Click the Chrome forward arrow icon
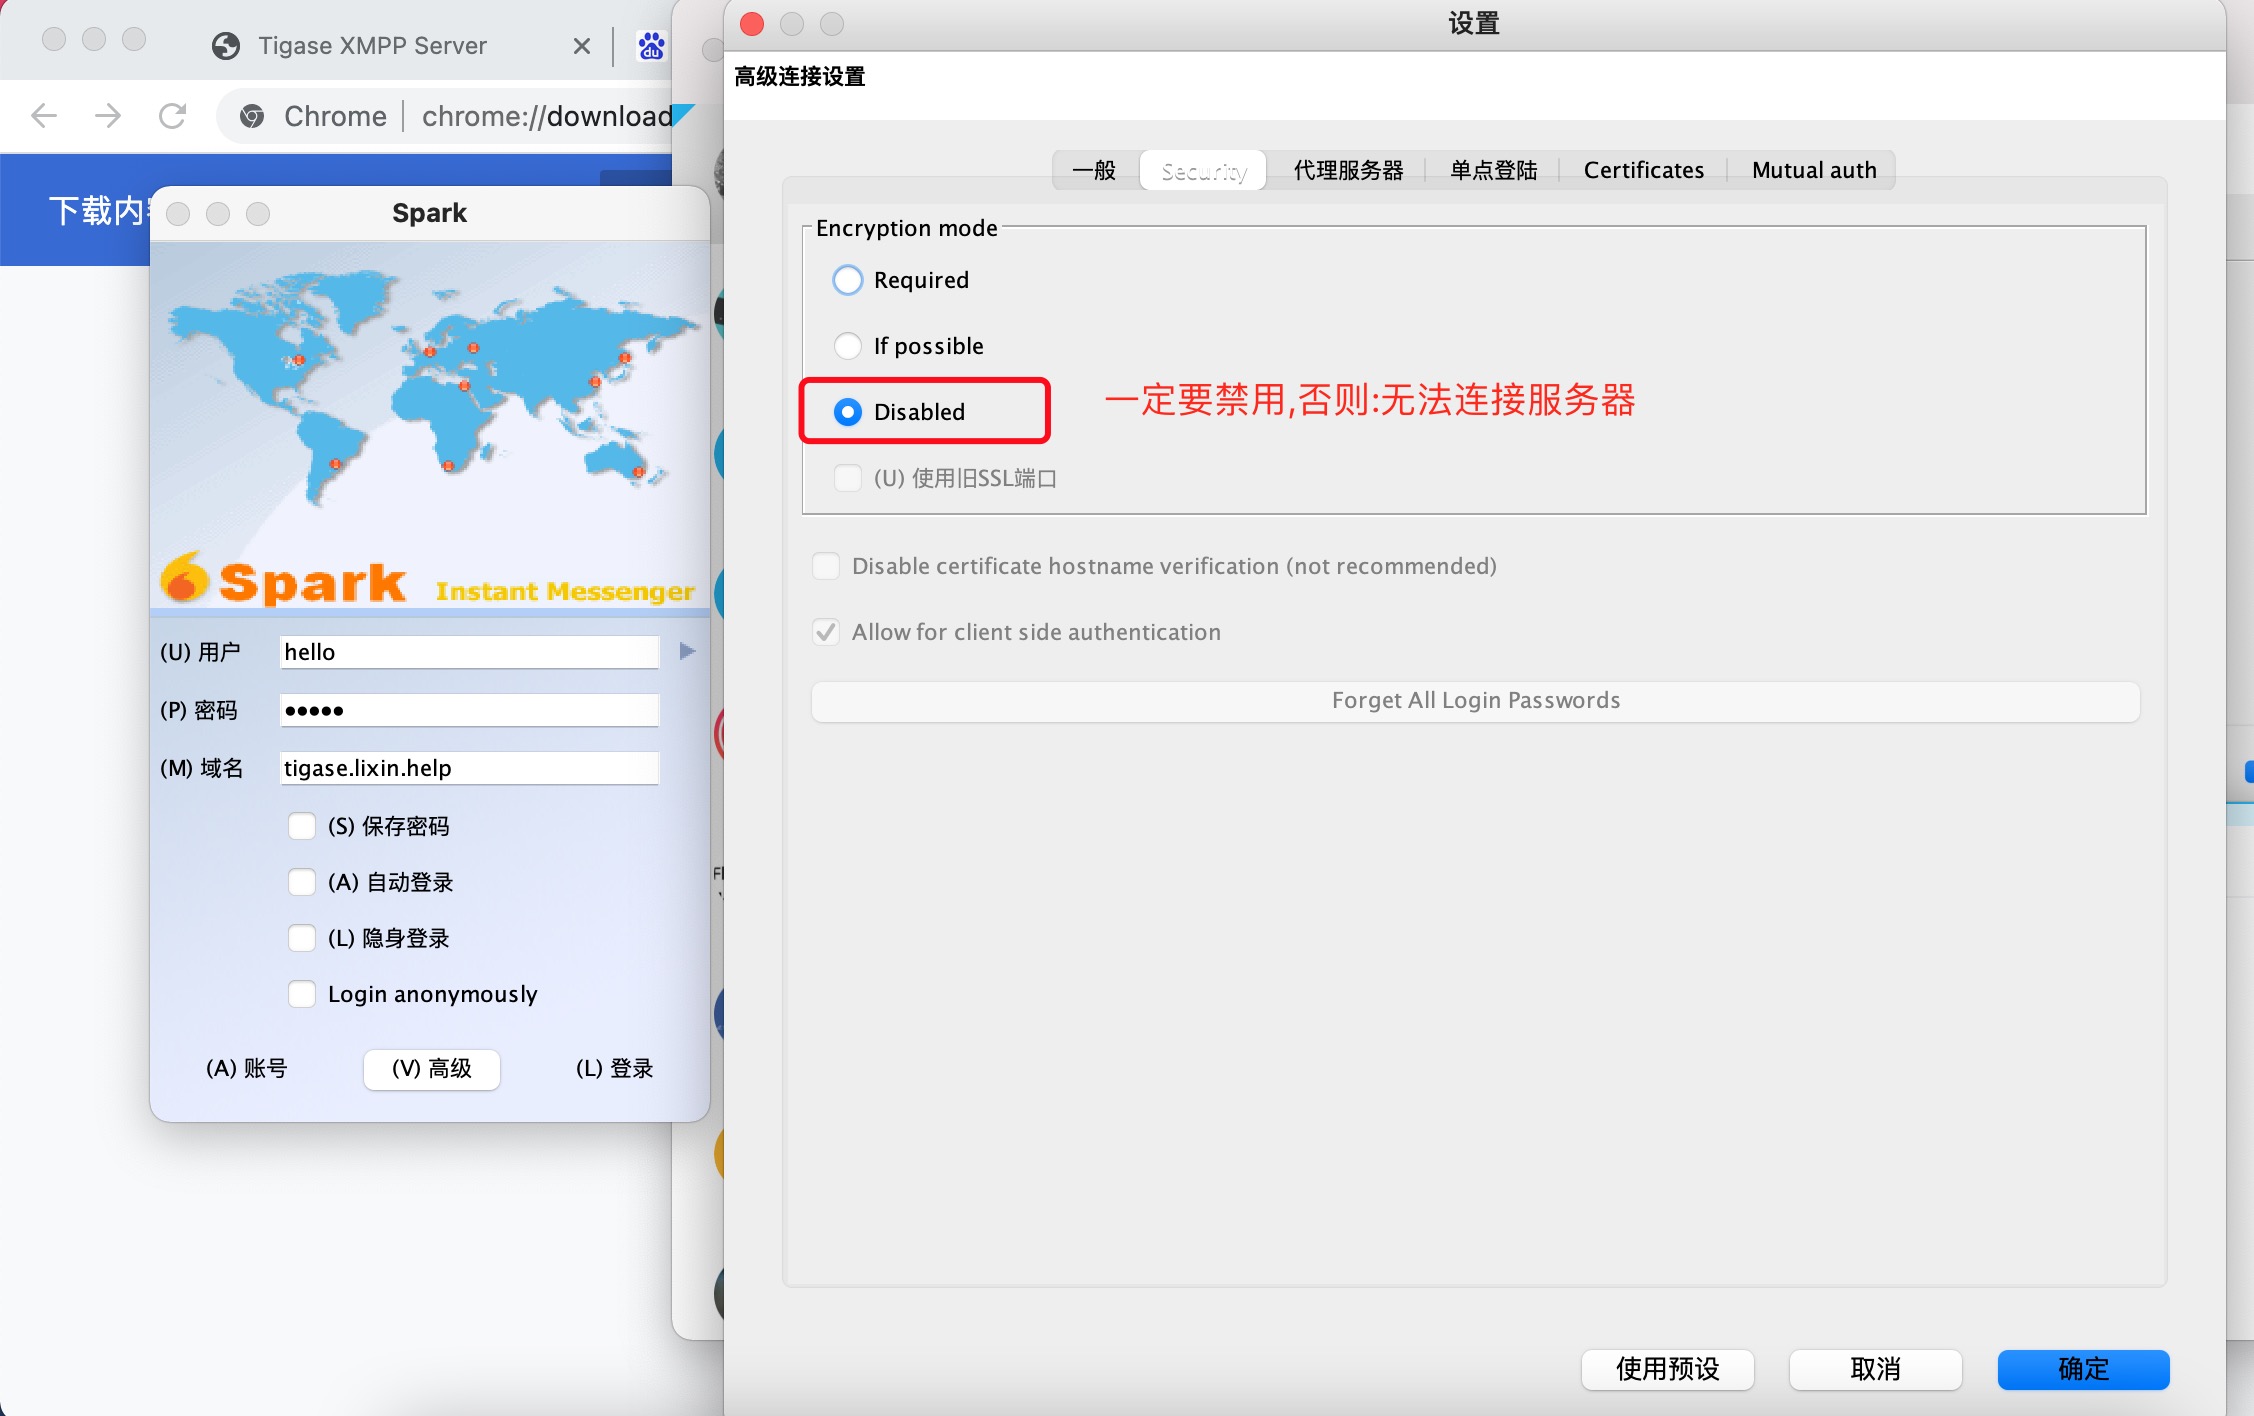 coord(108,116)
